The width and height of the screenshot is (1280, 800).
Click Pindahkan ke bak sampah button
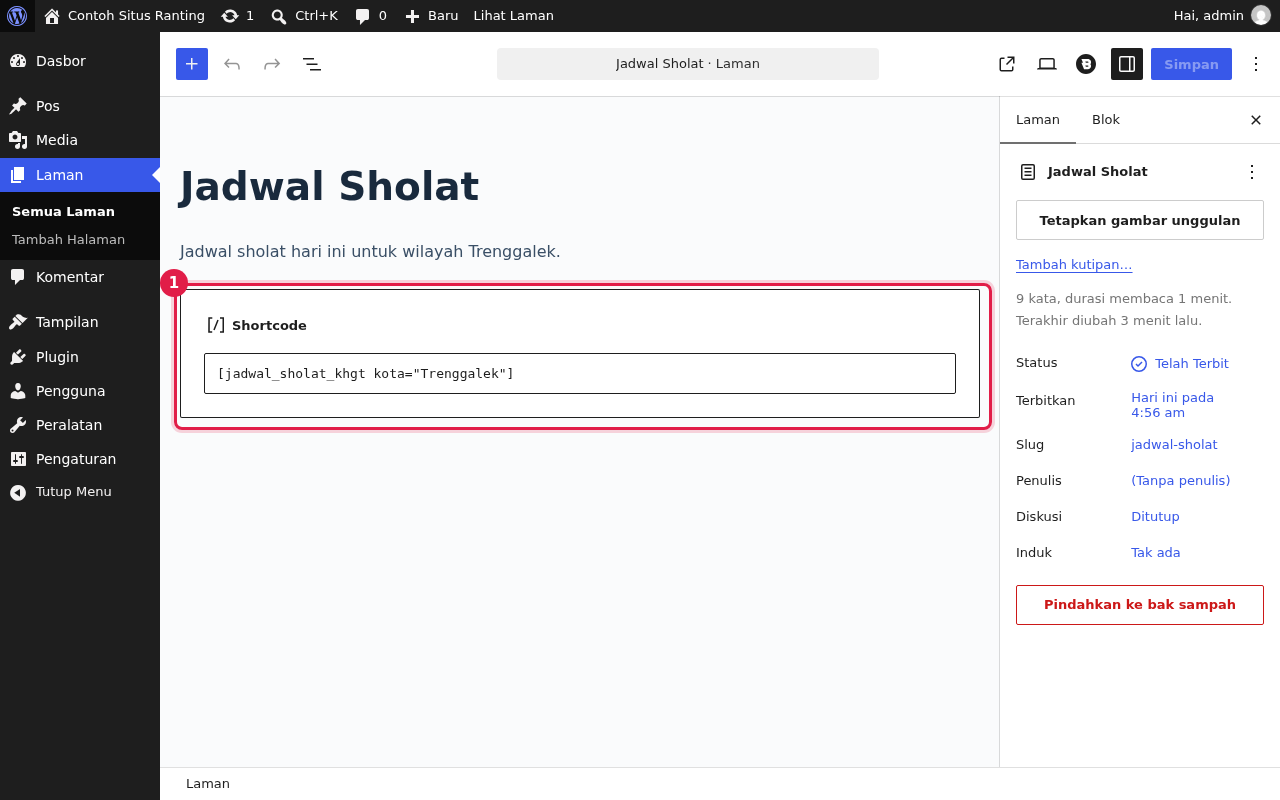click(x=1140, y=605)
